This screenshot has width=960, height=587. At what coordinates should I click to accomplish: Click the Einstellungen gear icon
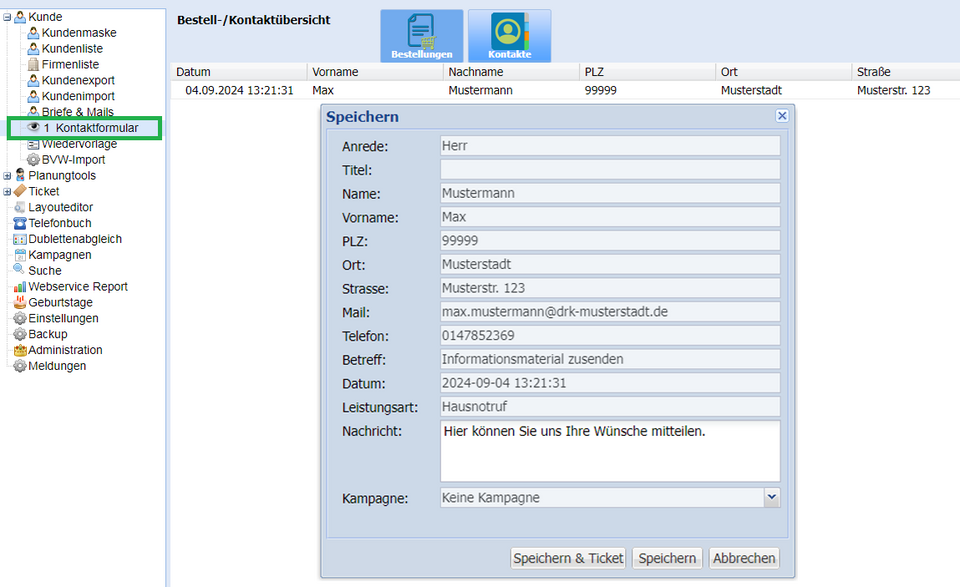[20, 318]
